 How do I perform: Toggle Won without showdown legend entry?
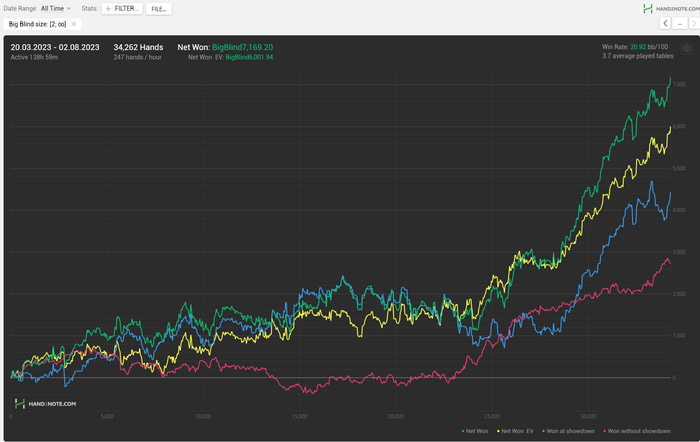[637, 431]
